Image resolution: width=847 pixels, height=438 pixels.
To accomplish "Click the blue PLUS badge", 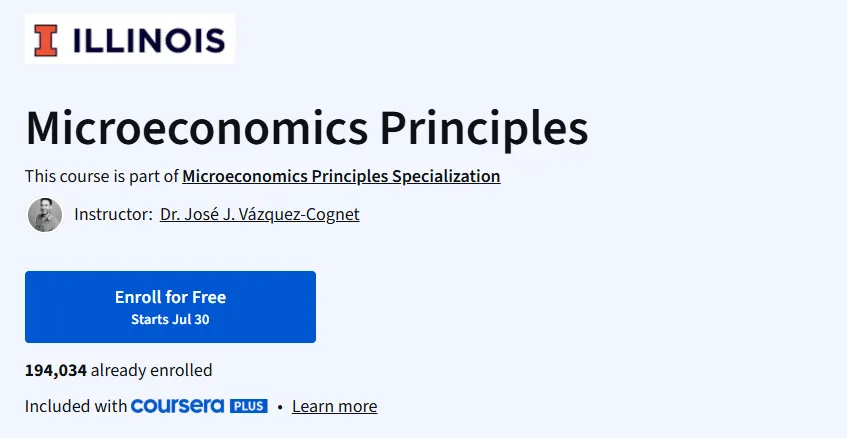I will click(248, 406).
